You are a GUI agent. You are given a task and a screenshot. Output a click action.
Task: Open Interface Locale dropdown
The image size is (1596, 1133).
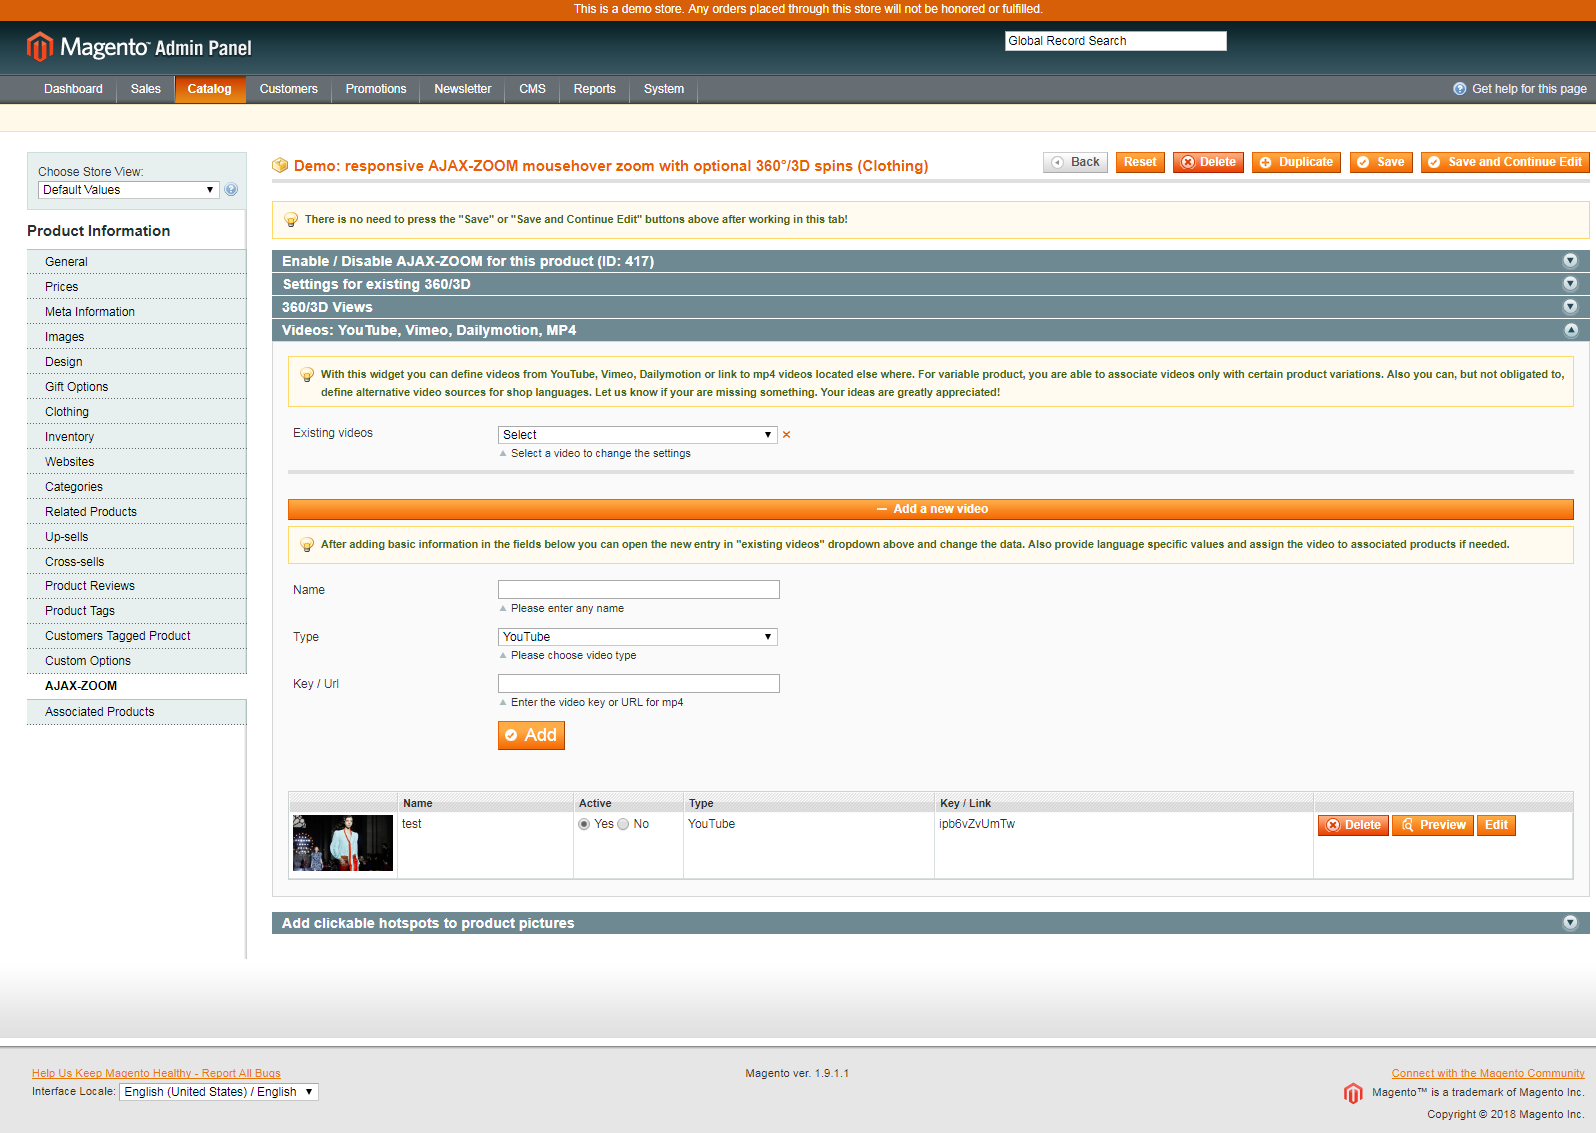(219, 1092)
